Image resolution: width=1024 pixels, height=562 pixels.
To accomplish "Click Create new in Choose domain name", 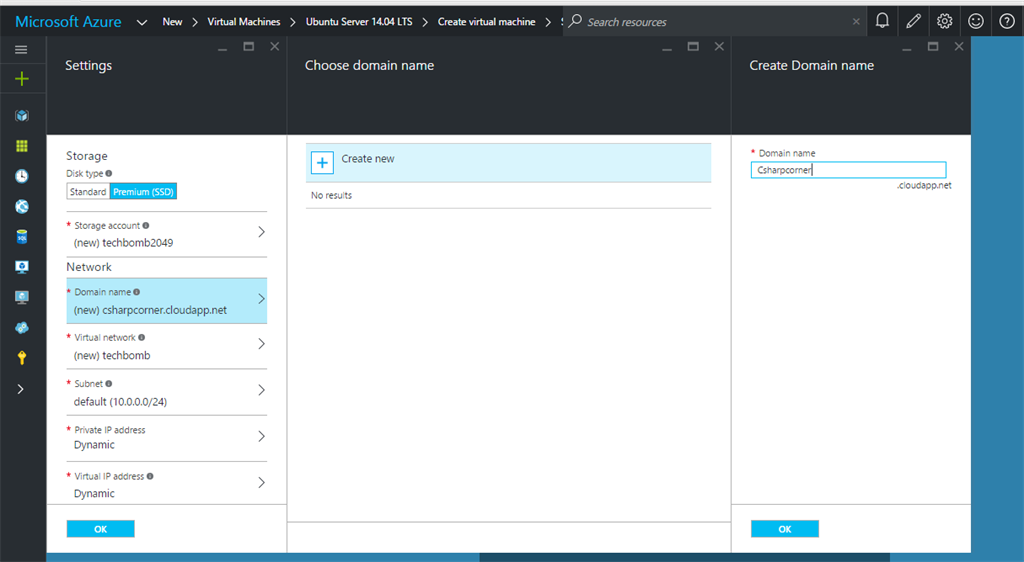I will point(508,163).
